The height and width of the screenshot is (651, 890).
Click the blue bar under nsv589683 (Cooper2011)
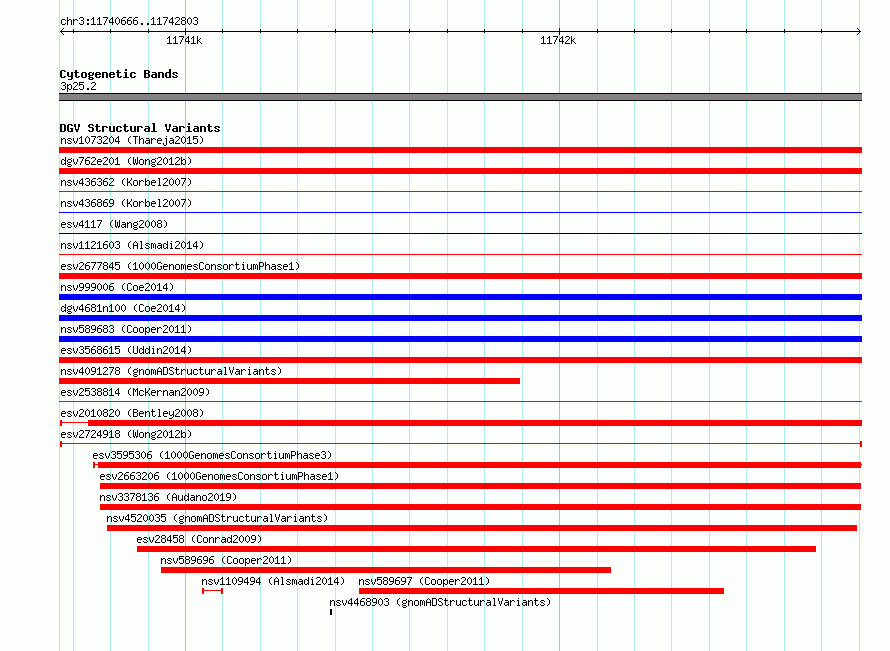460,339
